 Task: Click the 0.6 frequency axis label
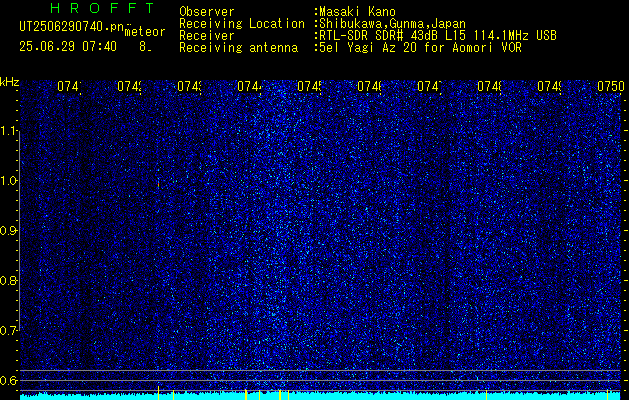click(x=9, y=380)
